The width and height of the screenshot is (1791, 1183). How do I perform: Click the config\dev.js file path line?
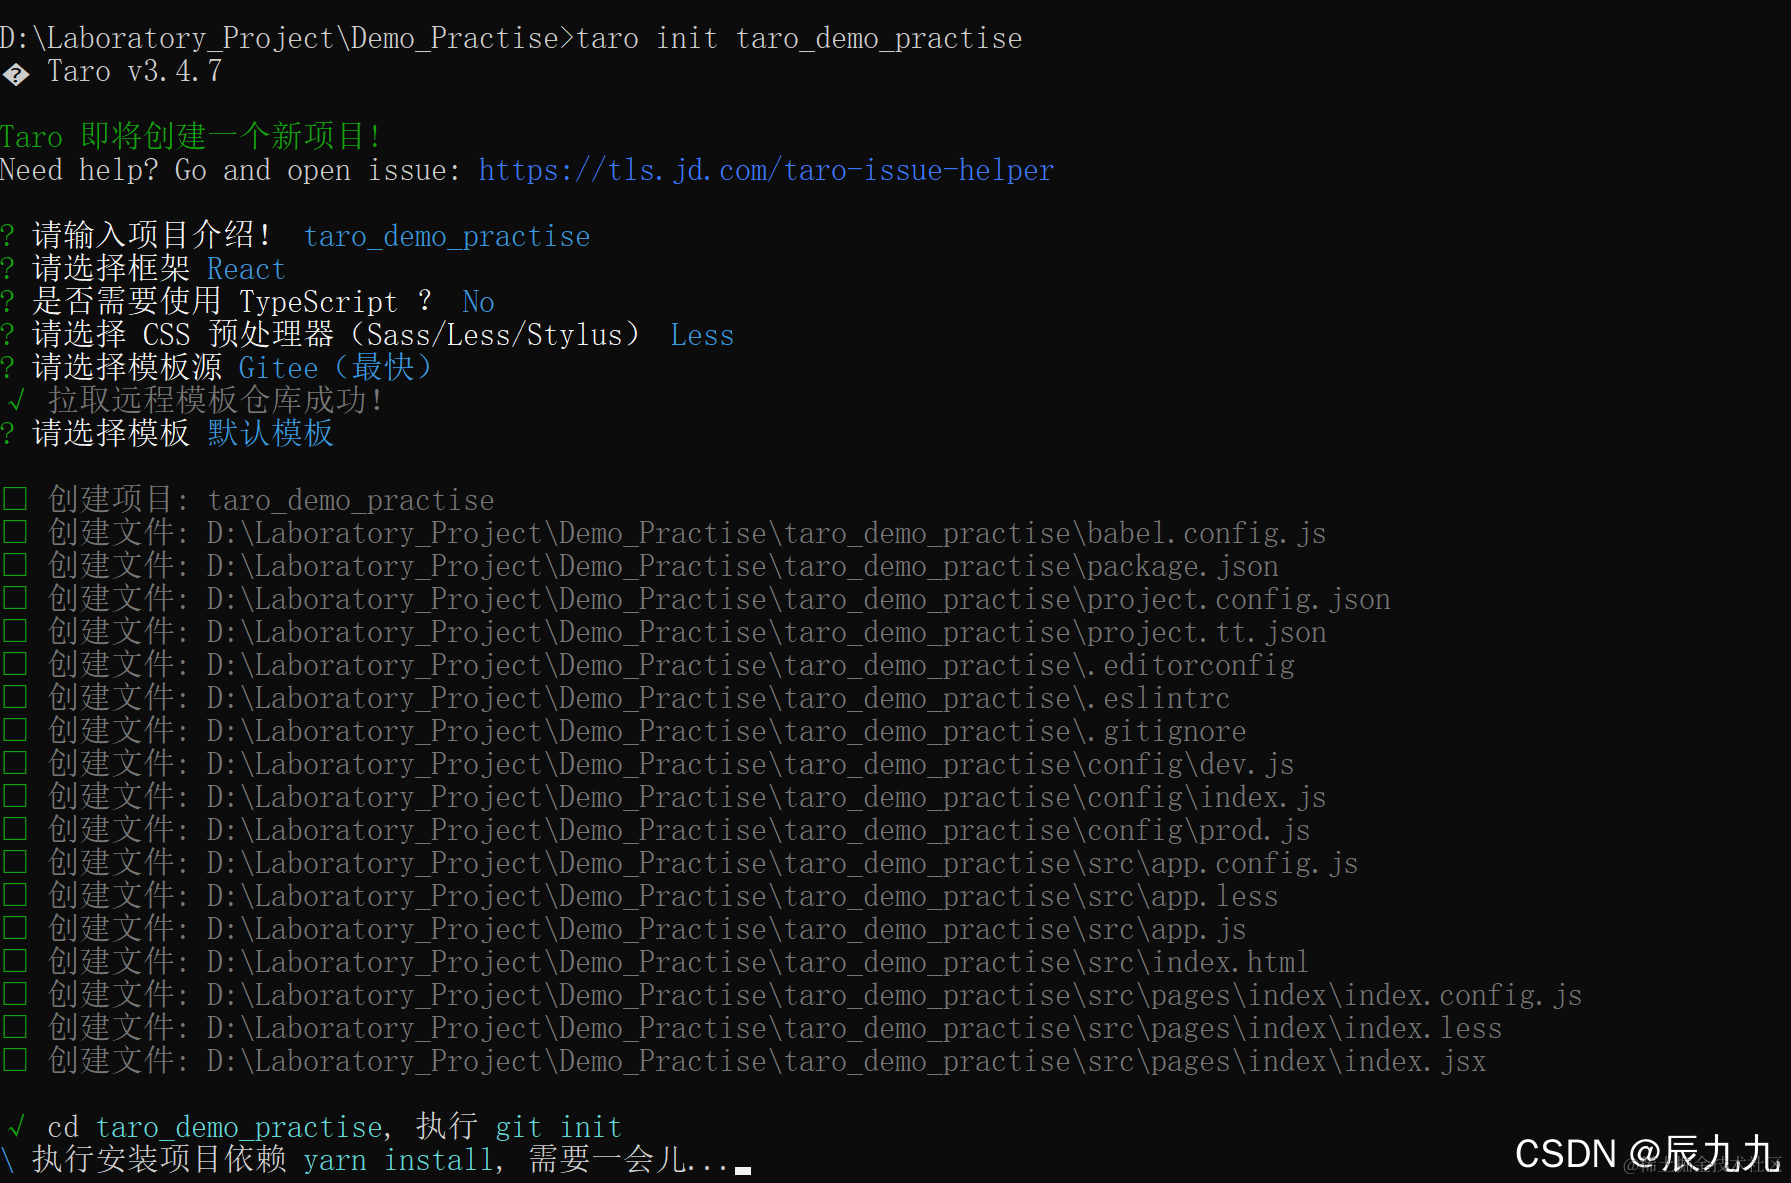pyautogui.click(x=671, y=764)
